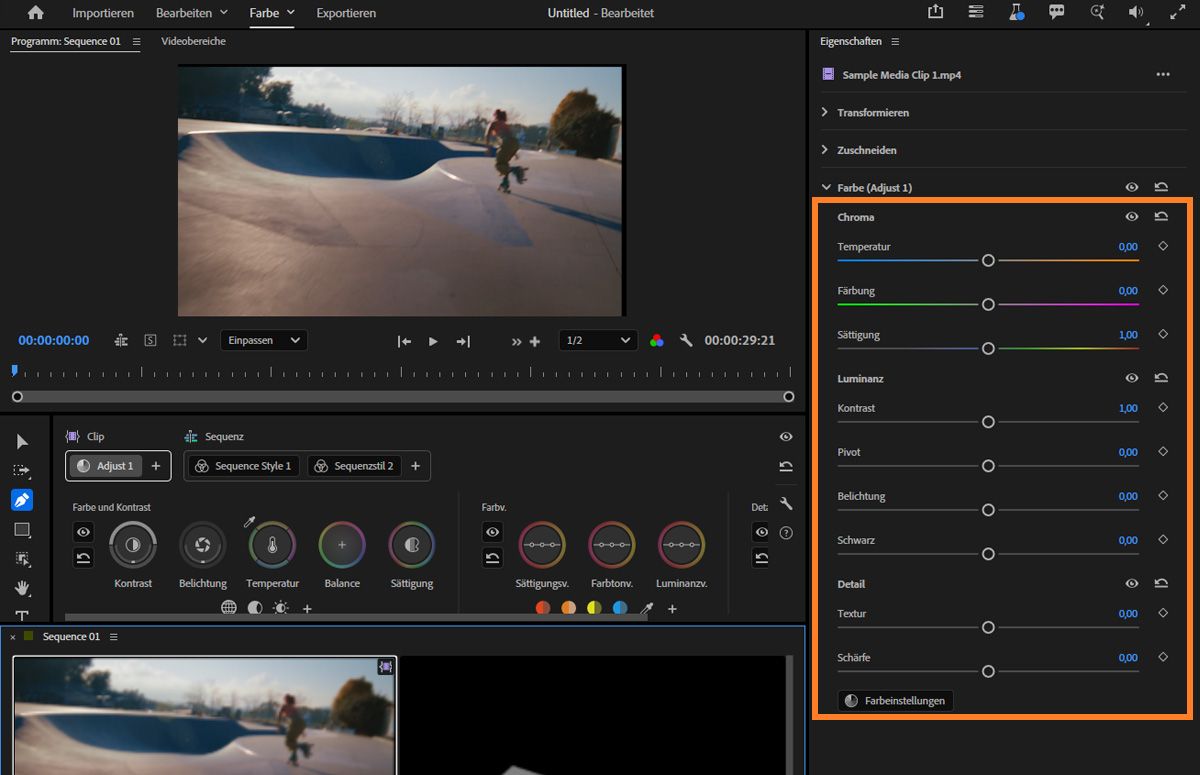This screenshot has width=1200, height=775.
Task: Select the Pen tool in the toolbar
Action: [x=22, y=499]
